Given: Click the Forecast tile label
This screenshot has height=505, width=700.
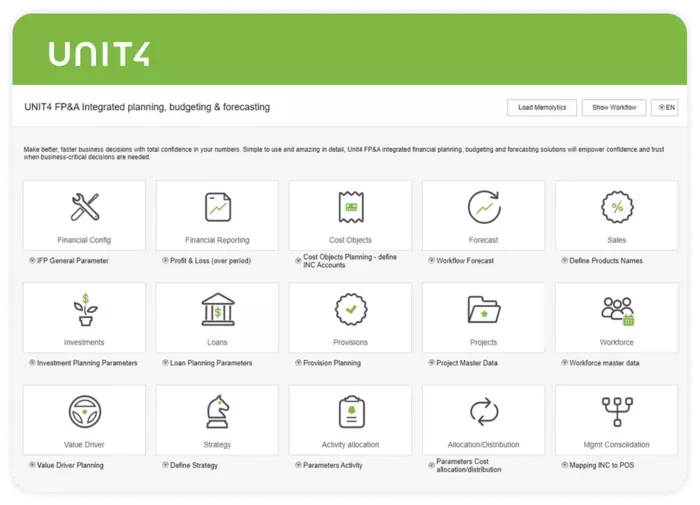Looking at the screenshot, I should pyautogui.click(x=483, y=240).
